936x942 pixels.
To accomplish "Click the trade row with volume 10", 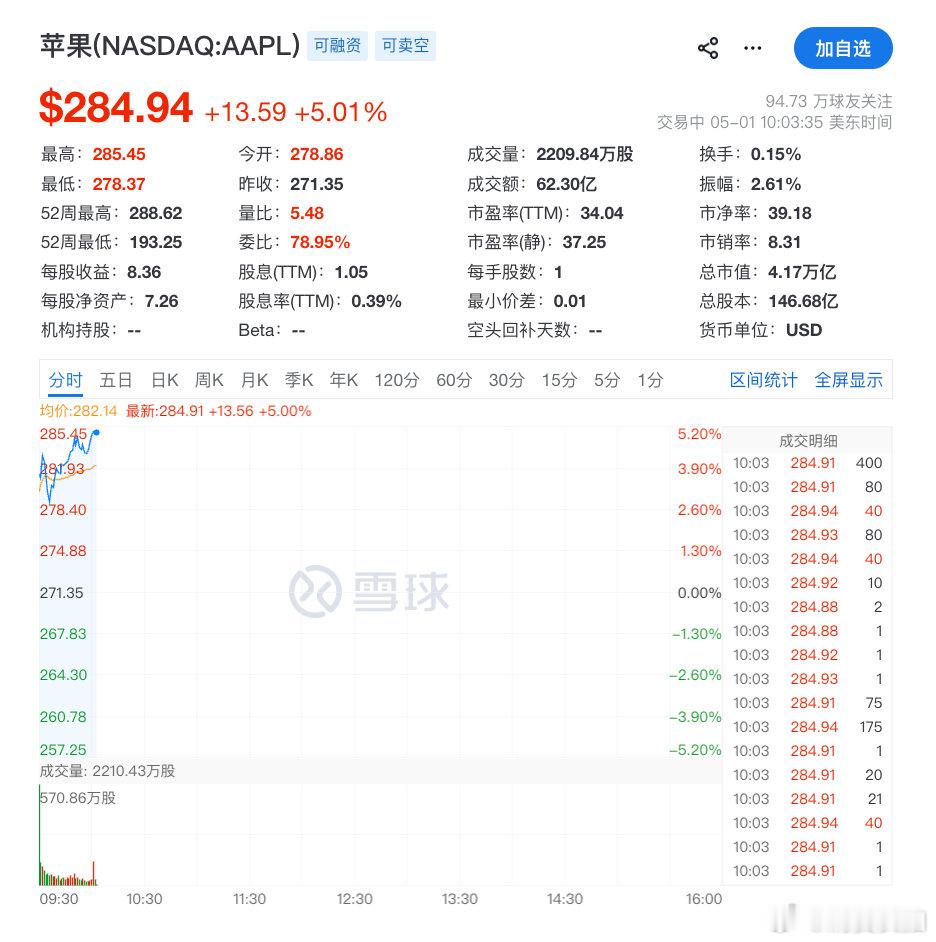I will [807, 583].
